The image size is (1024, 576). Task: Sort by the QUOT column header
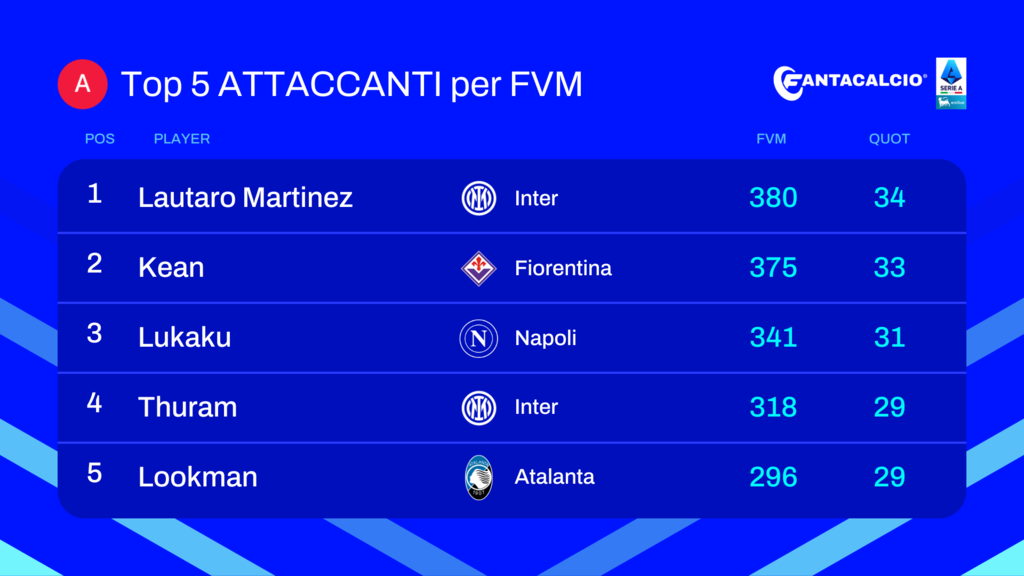[889, 139]
